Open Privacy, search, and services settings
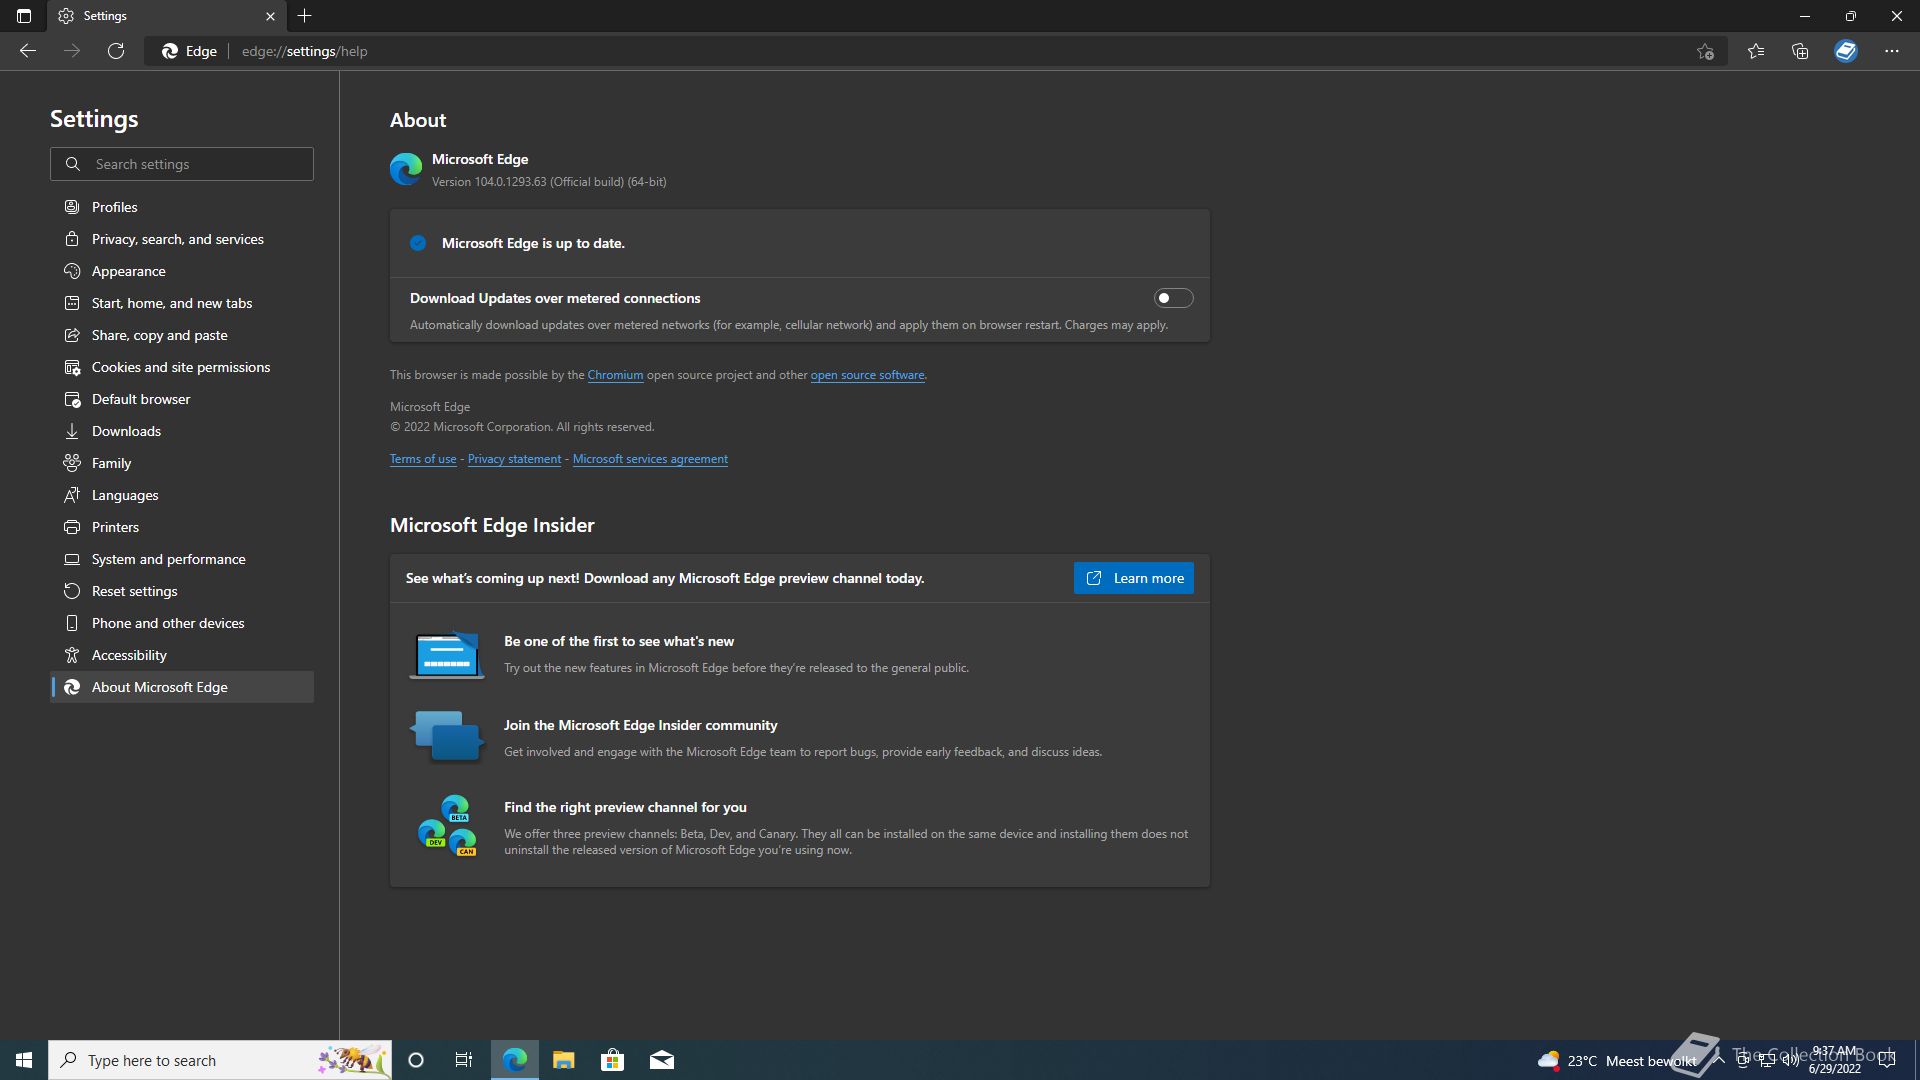 tap(182, 239)
